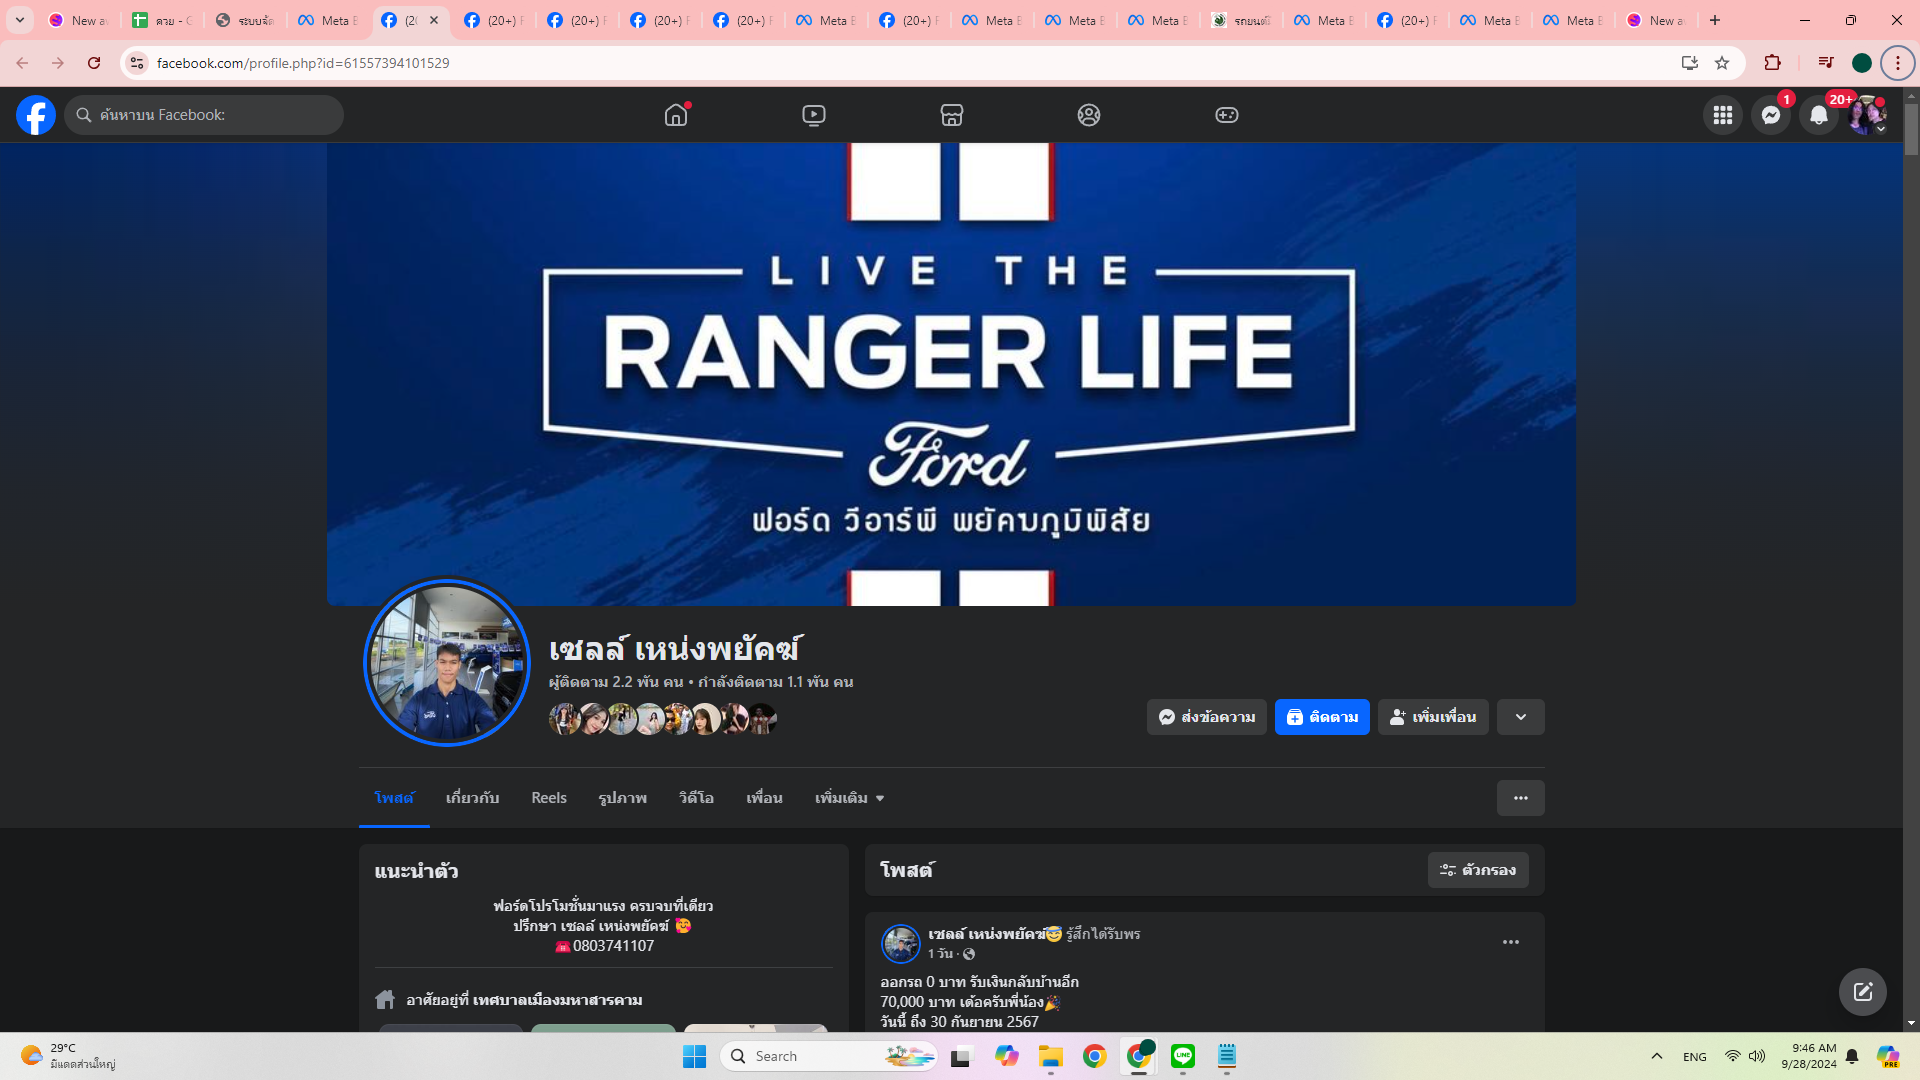Open Marketplace icon in top bar

951,115
